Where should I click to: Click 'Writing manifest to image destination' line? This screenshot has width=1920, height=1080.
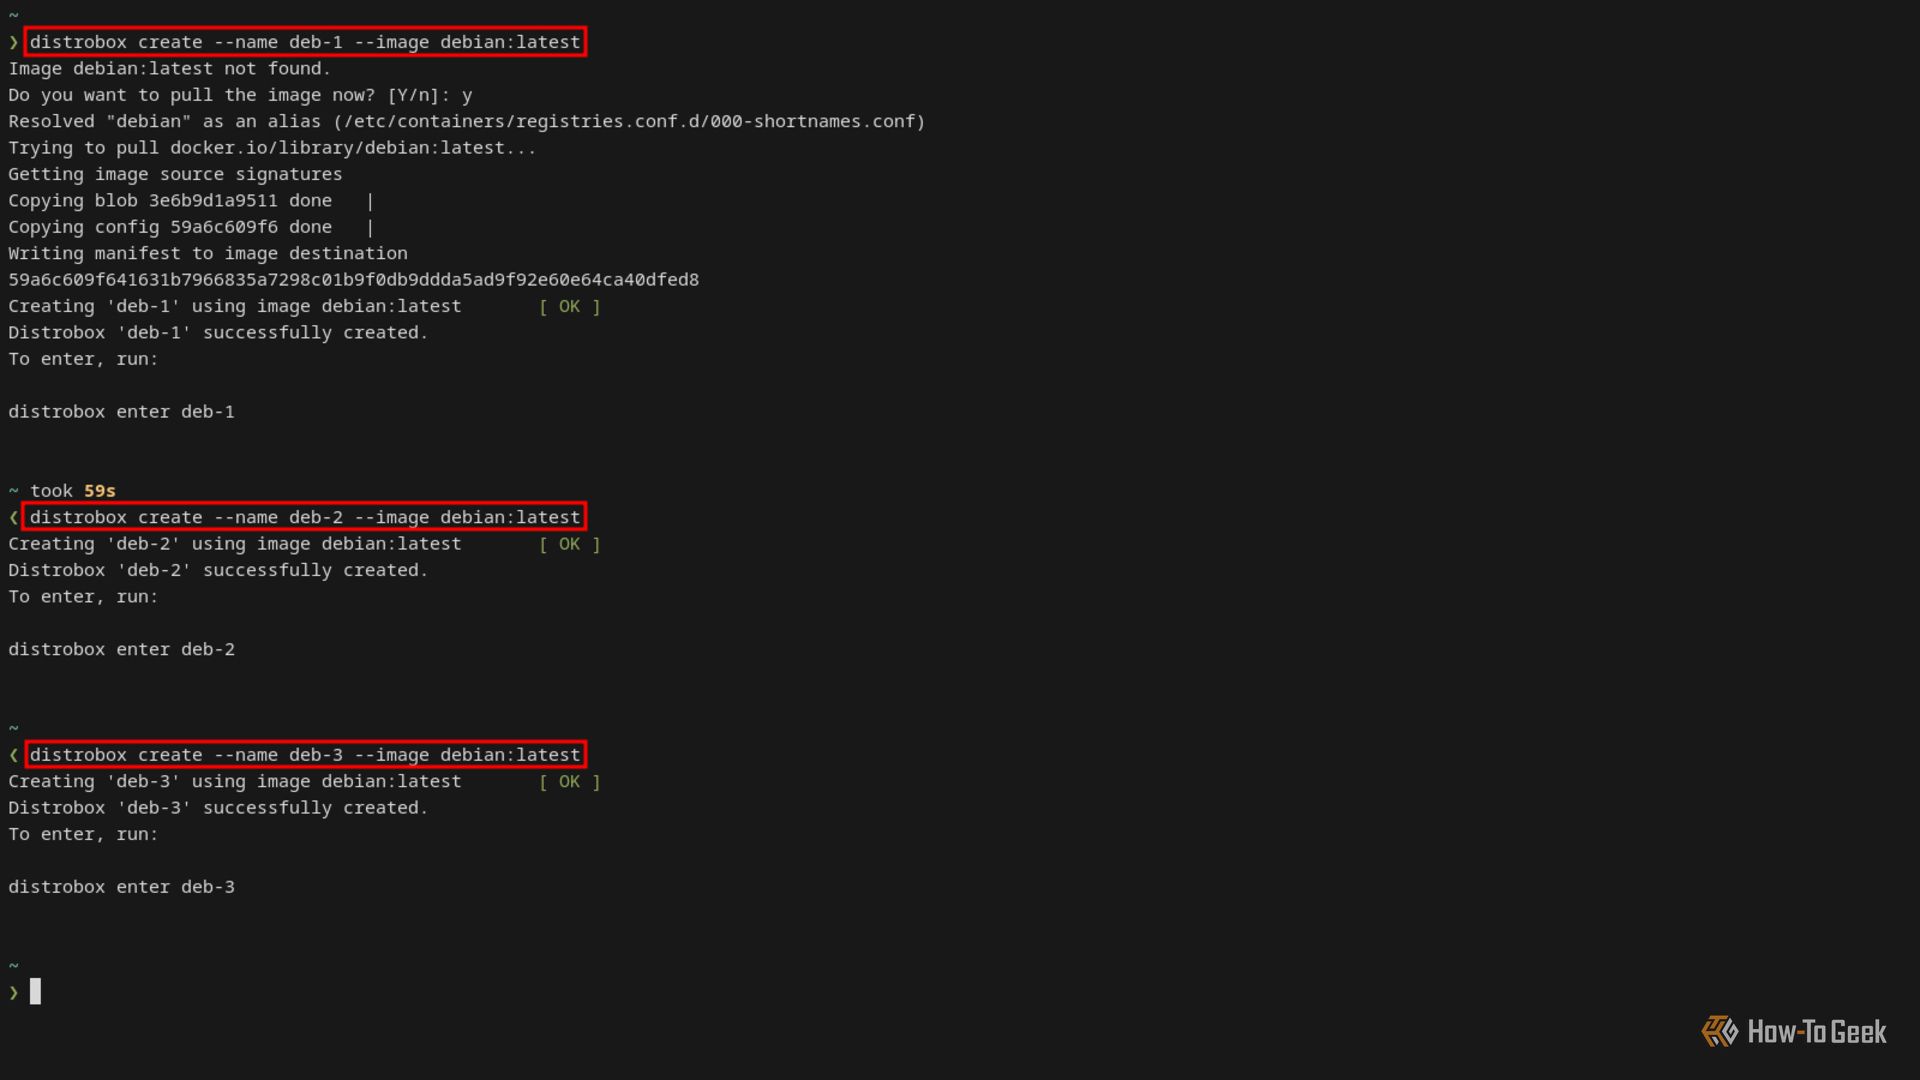(208, 254)
